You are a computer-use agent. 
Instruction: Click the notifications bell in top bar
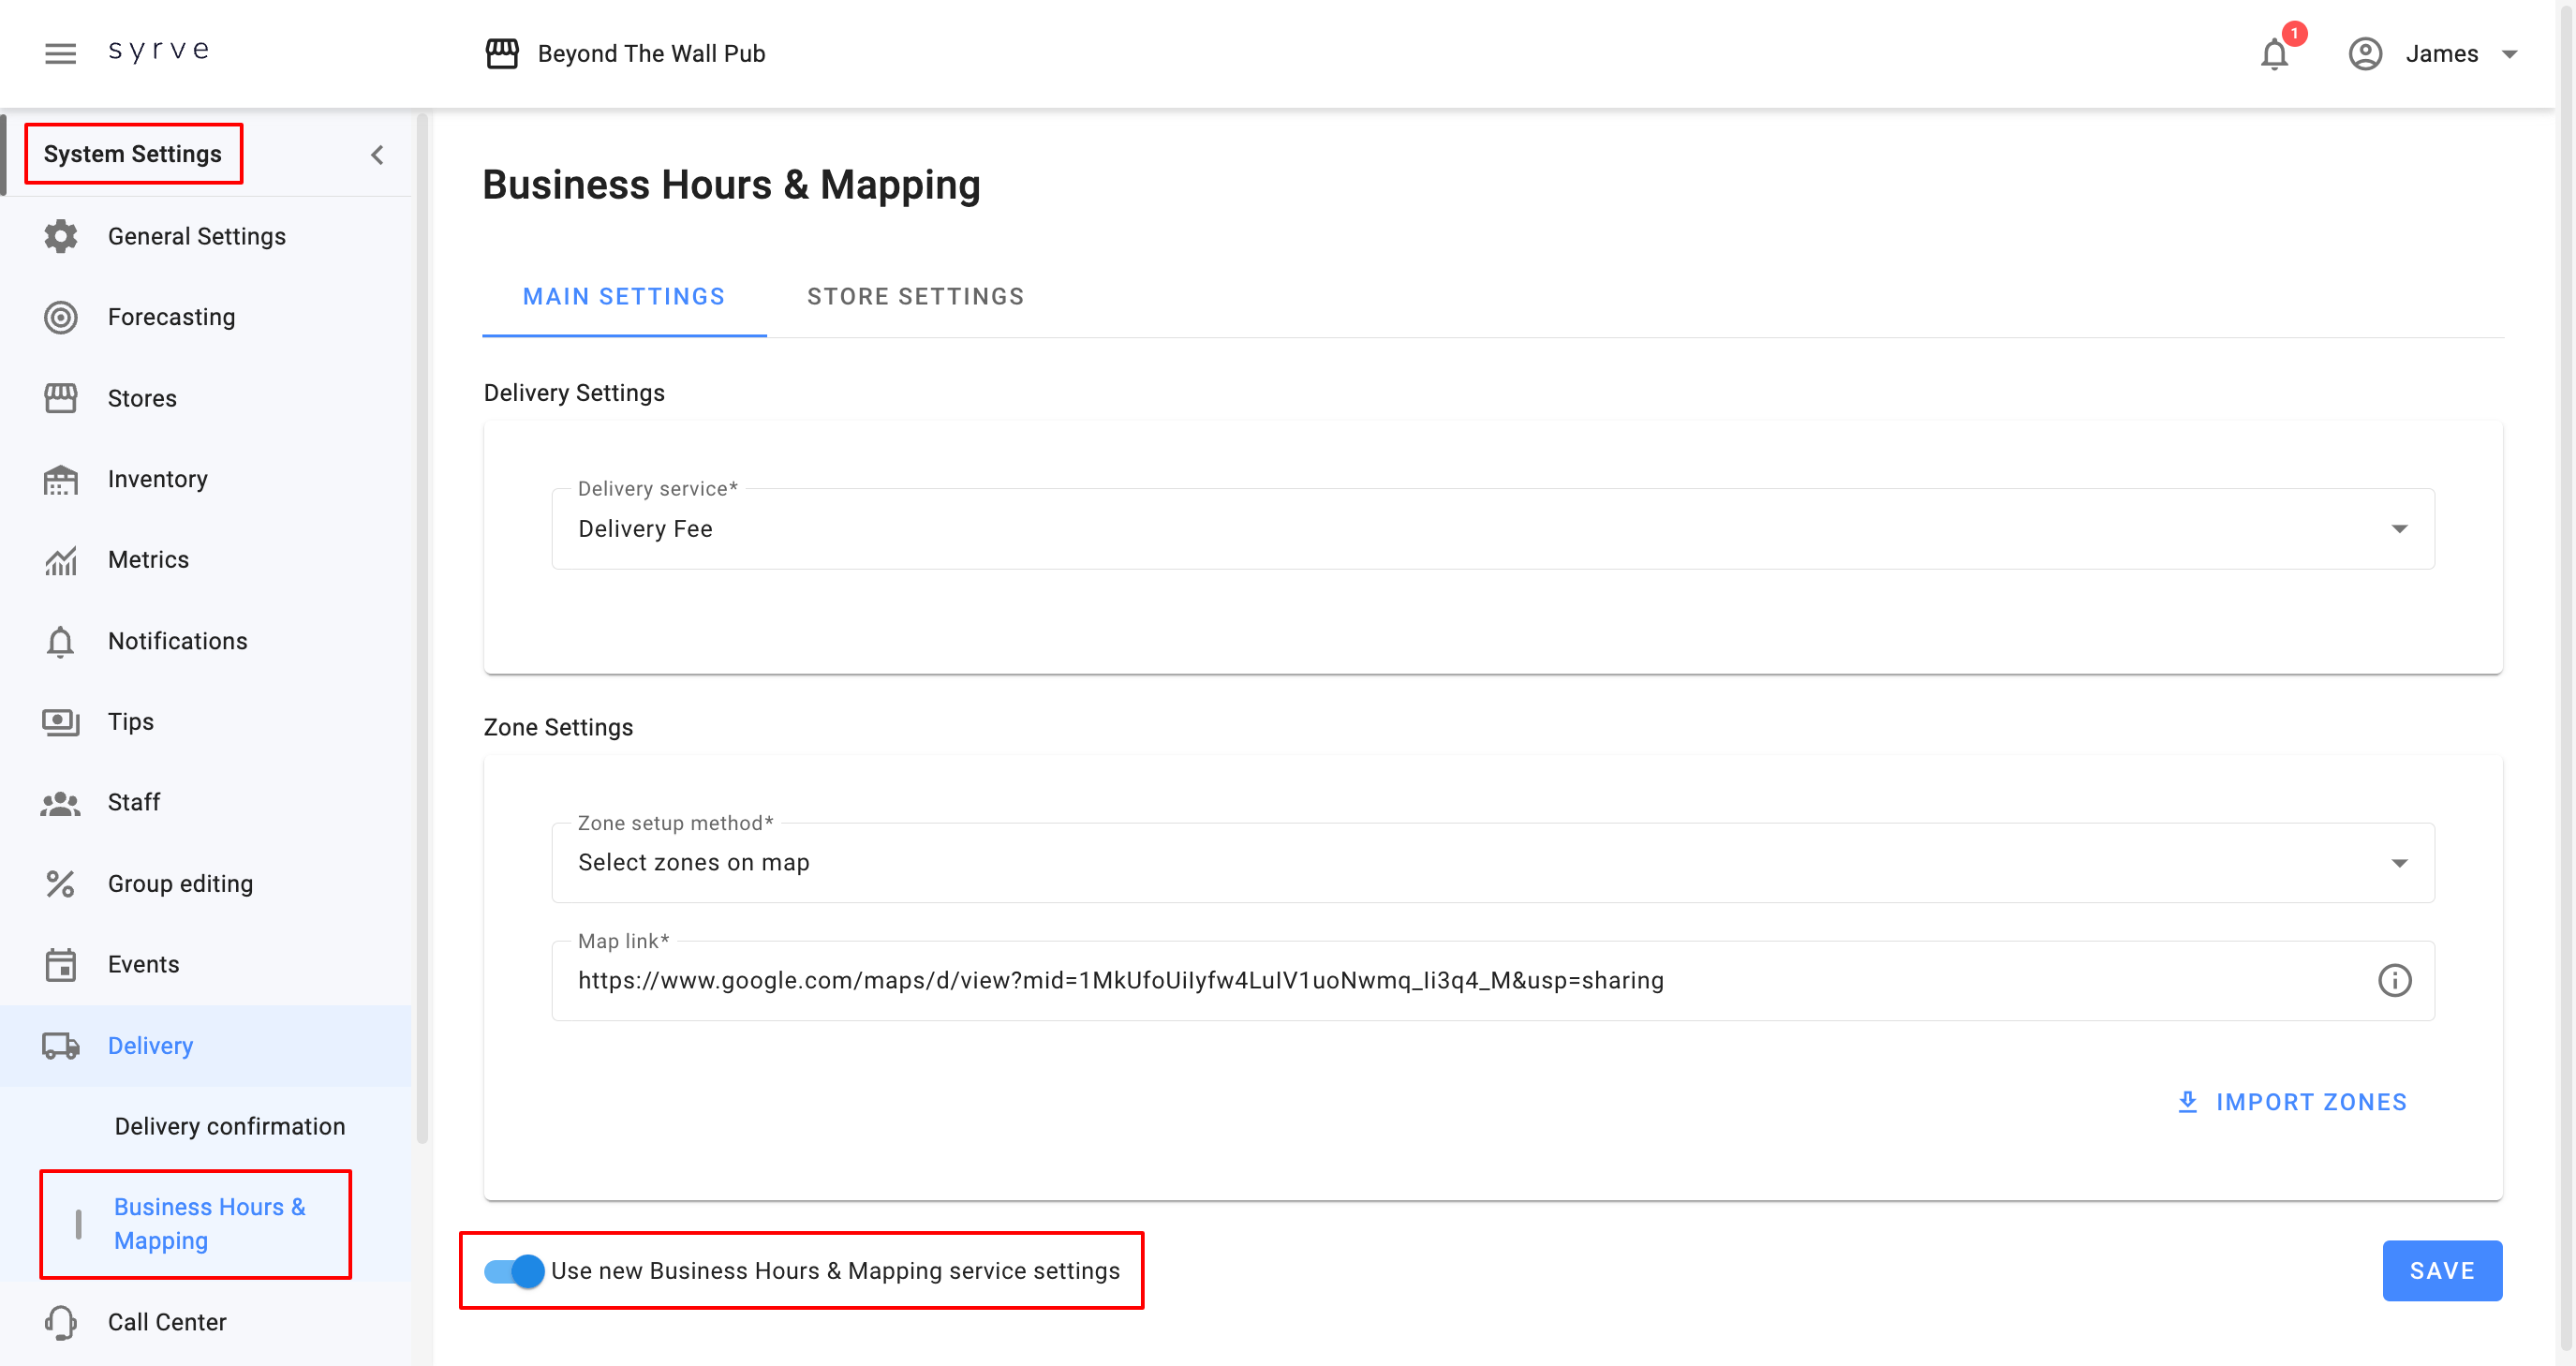(2274, 54)
